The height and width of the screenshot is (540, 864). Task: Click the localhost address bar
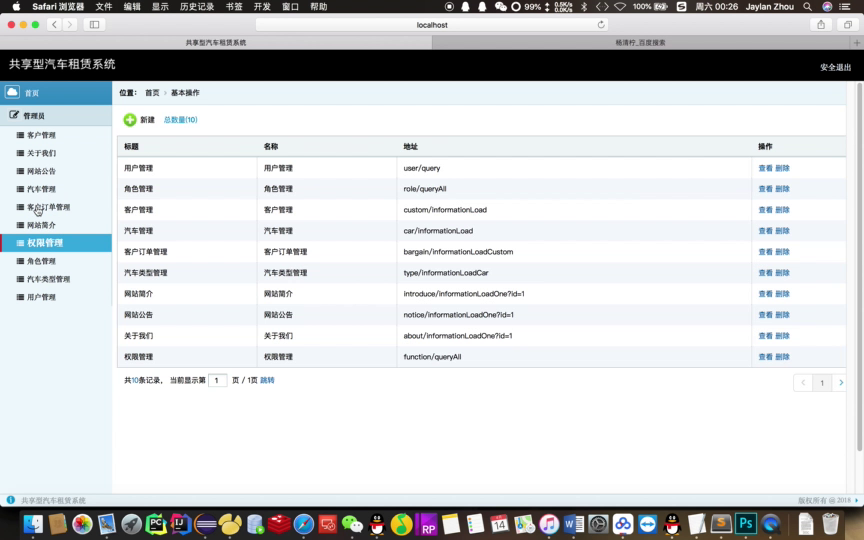pyautogui.click(x=432, y=24)
